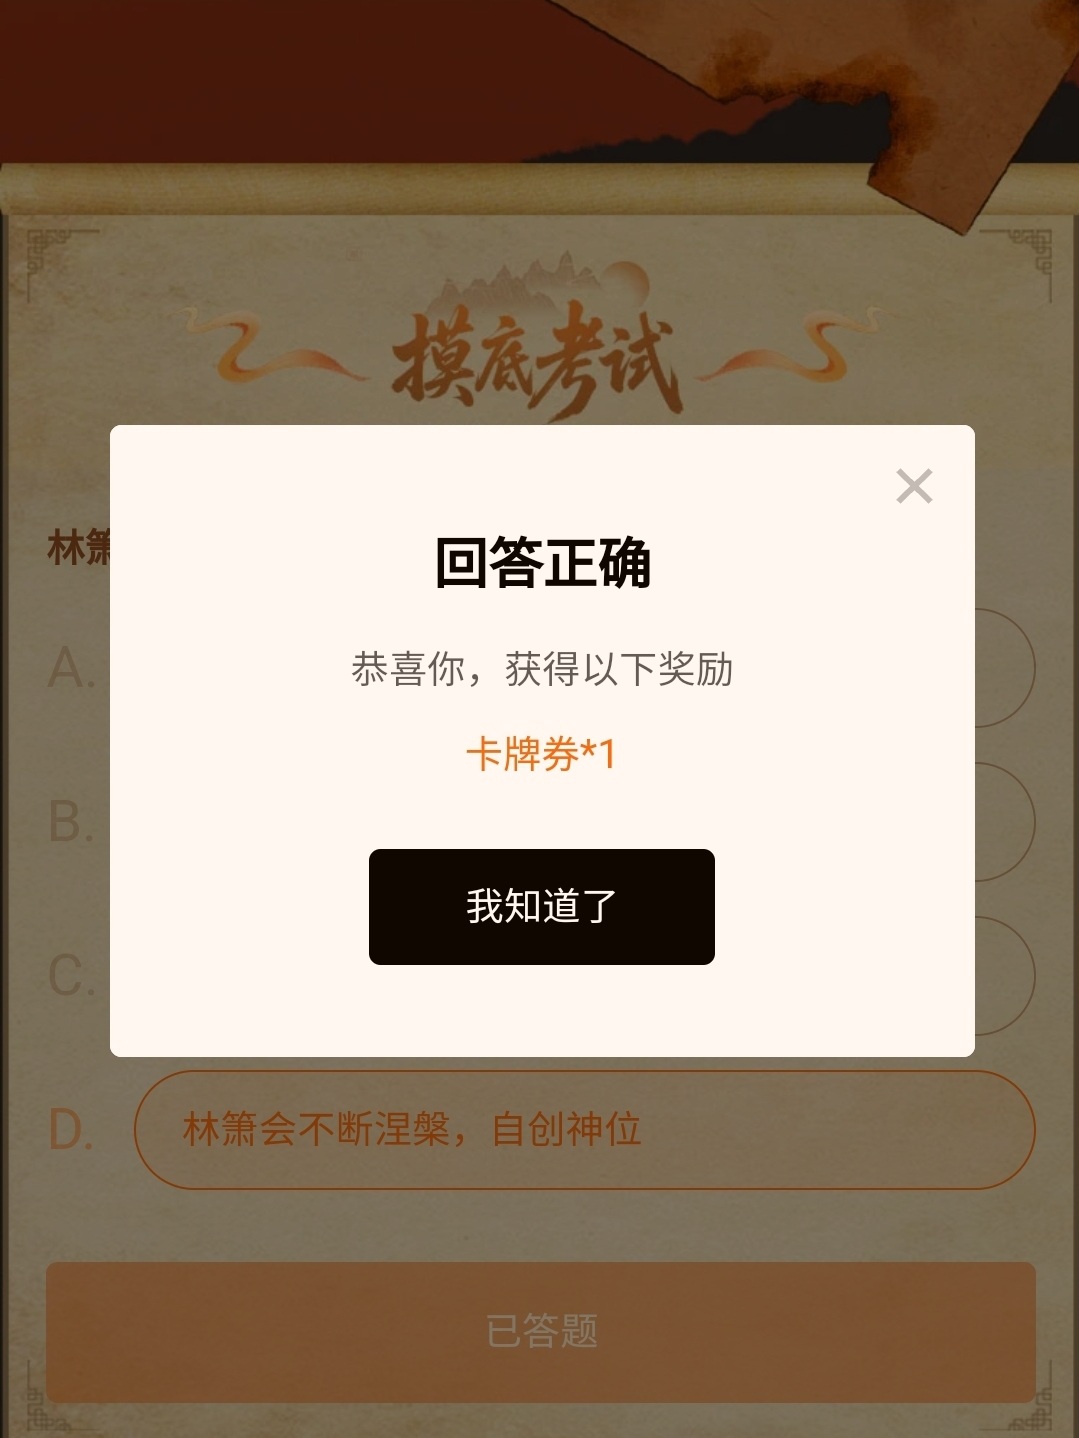Click the 卡牌券*1 reward text
This screenshot has width=1079, height=1438.
tap(541, 754)
